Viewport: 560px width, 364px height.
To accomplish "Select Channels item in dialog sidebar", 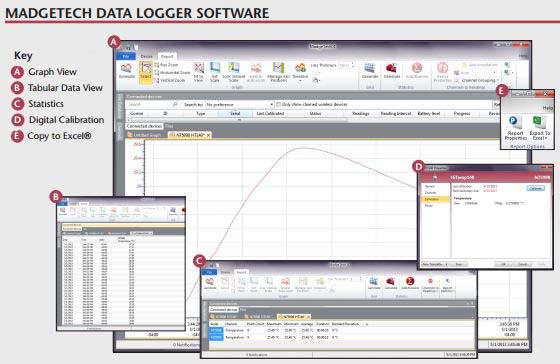I will pos(430,193).
